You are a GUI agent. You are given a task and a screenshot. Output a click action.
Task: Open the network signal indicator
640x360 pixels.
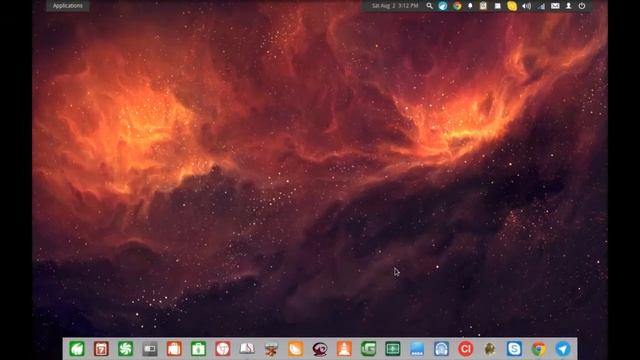pos(541,6)
